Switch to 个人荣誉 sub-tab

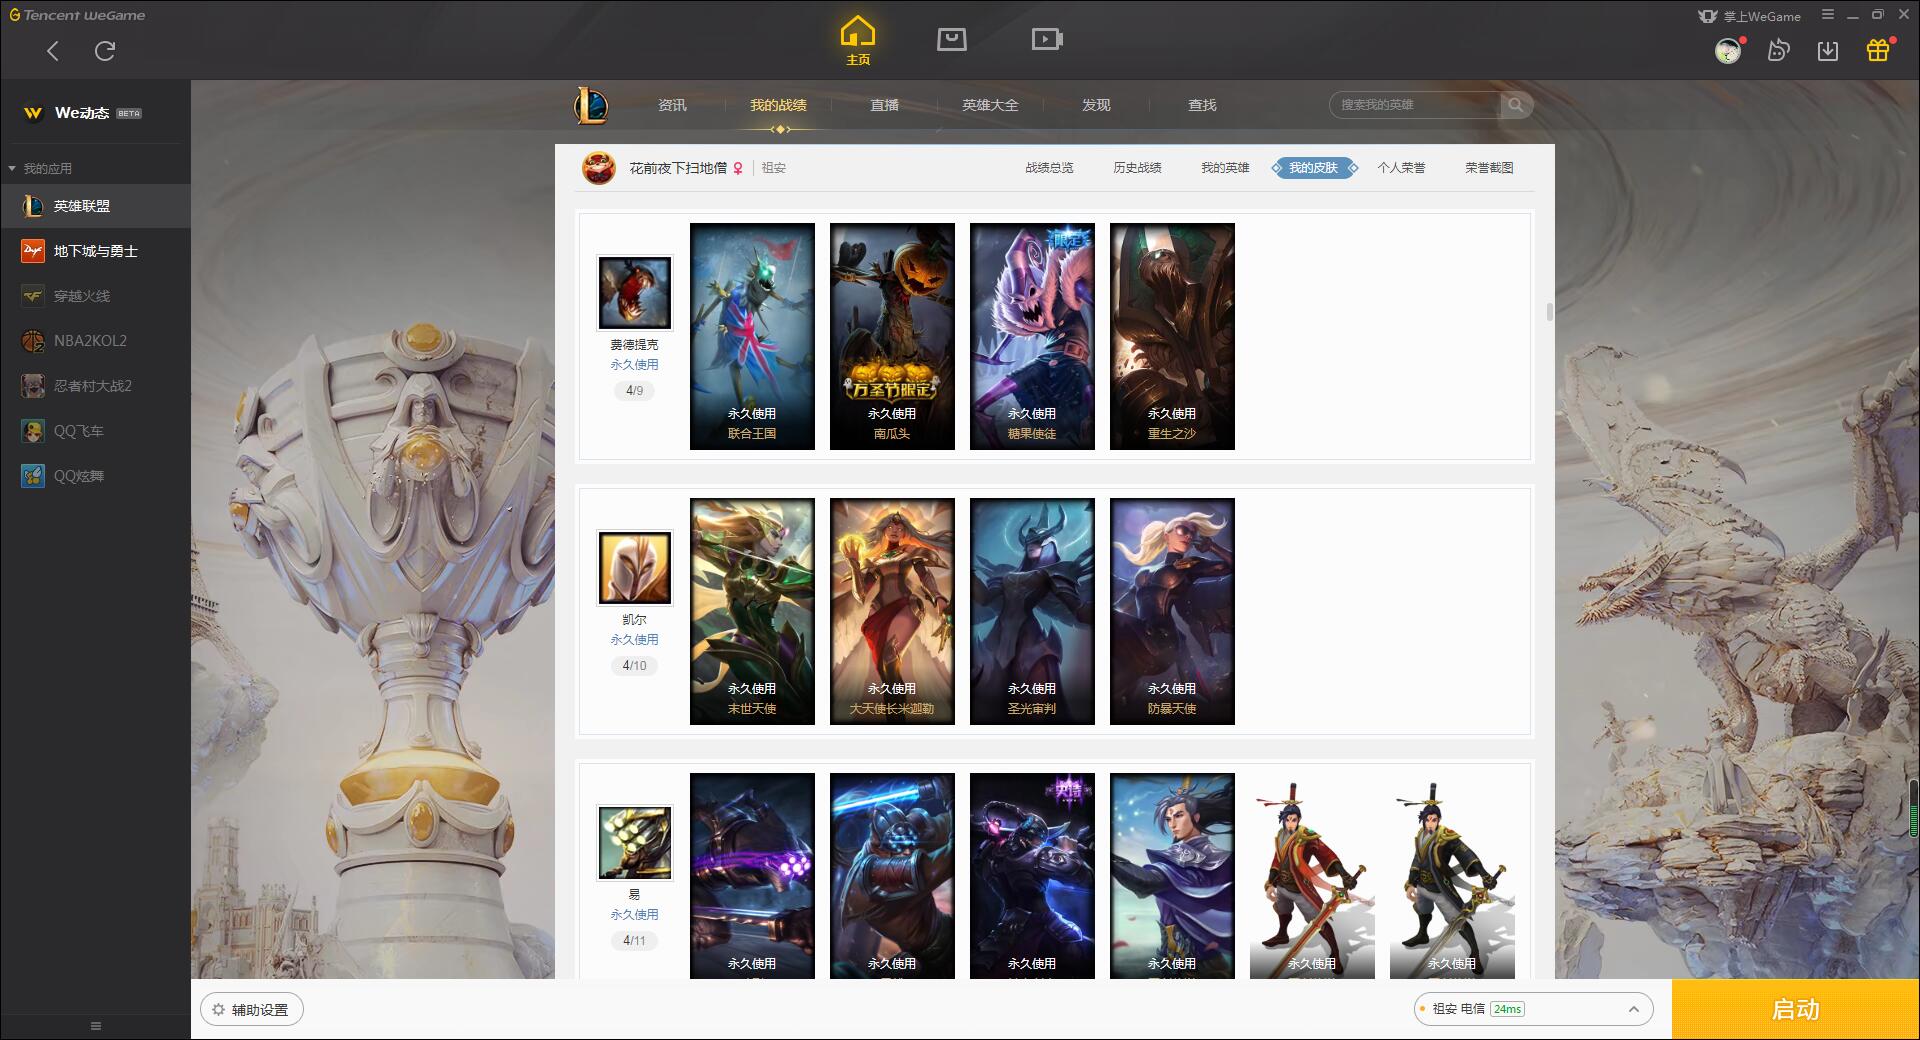pos(1401,168)
